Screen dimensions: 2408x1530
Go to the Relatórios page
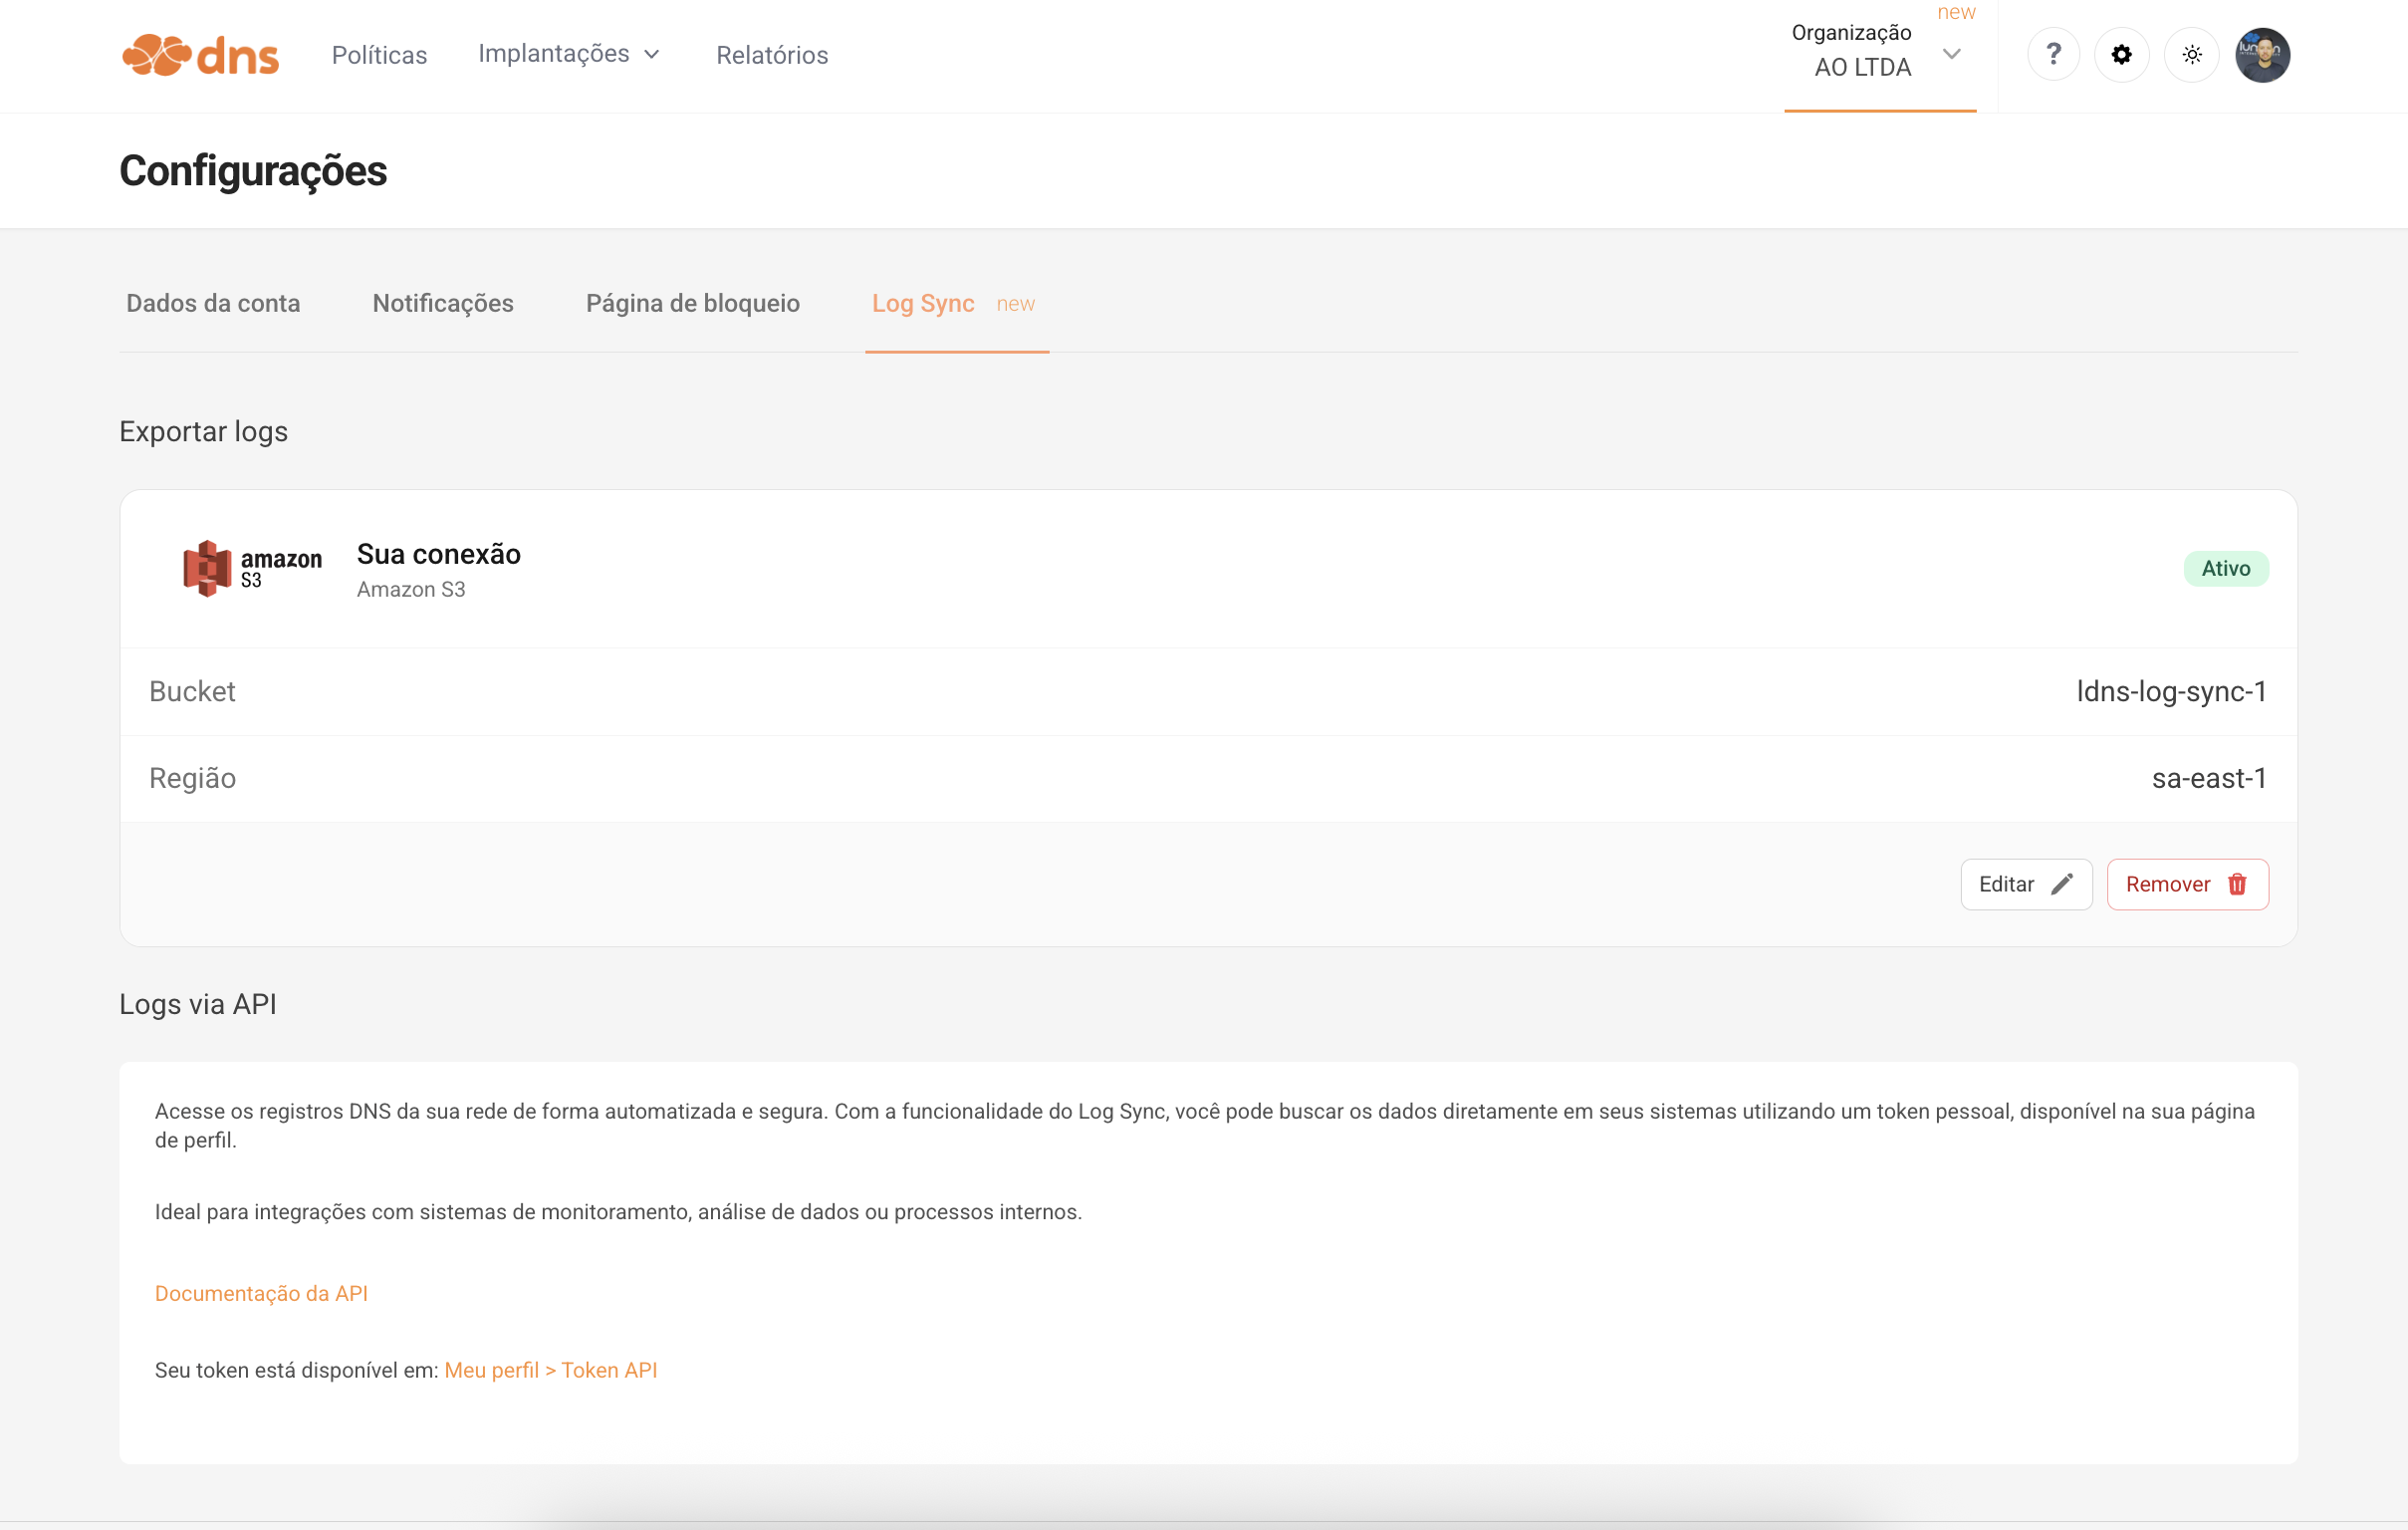click(772, 55)
